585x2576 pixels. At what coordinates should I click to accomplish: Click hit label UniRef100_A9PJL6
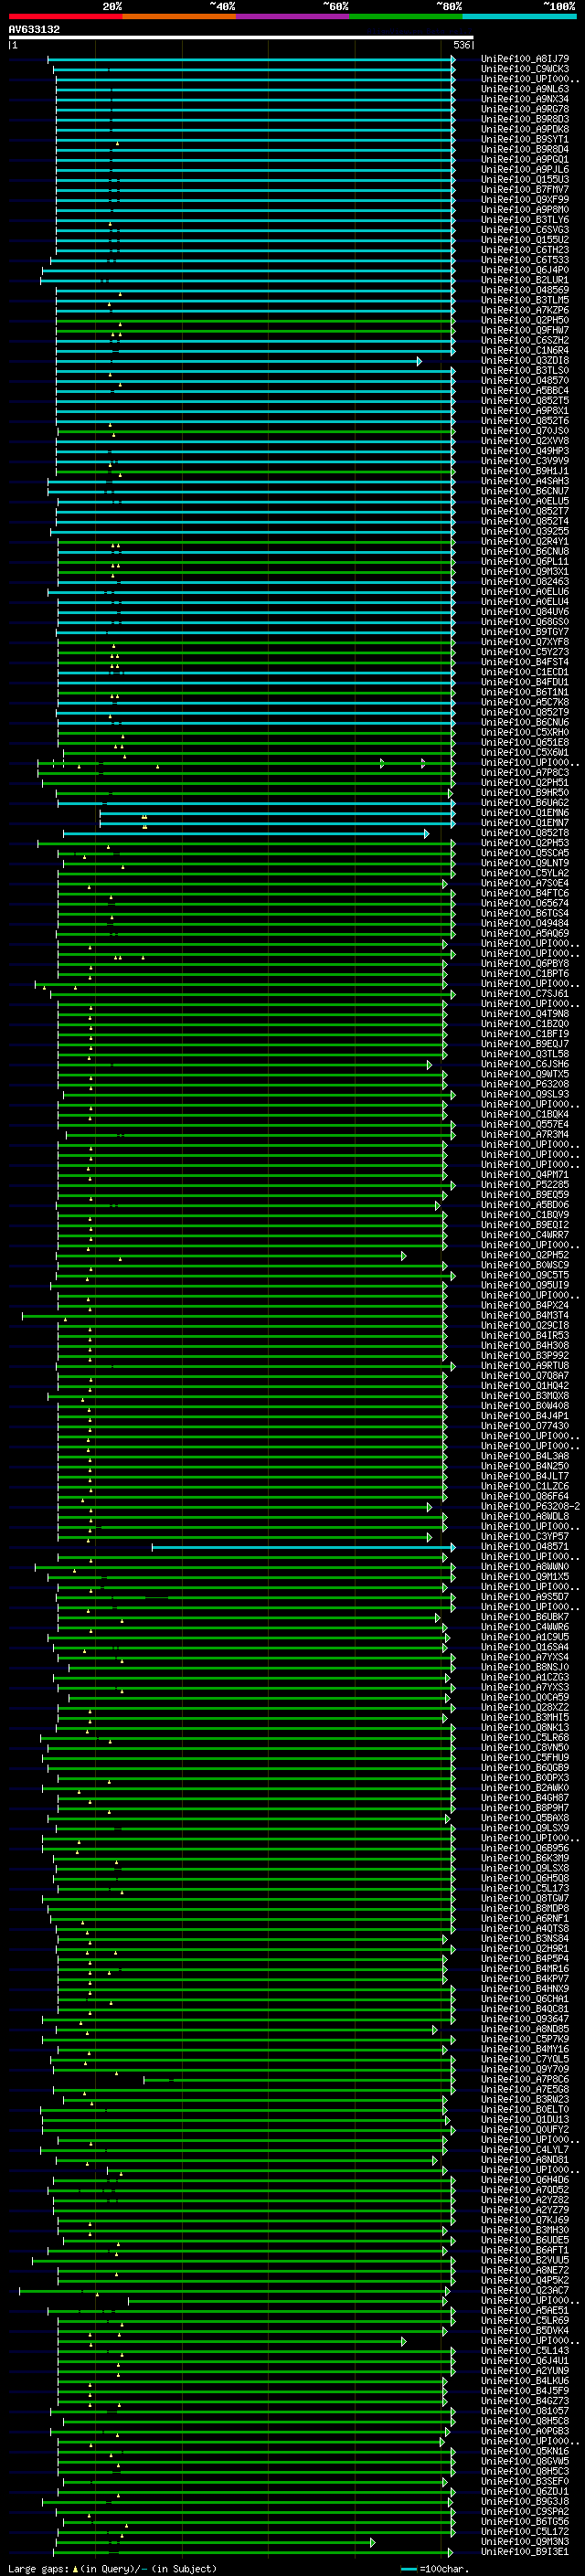pyautogui.click(x=524, y=169)
